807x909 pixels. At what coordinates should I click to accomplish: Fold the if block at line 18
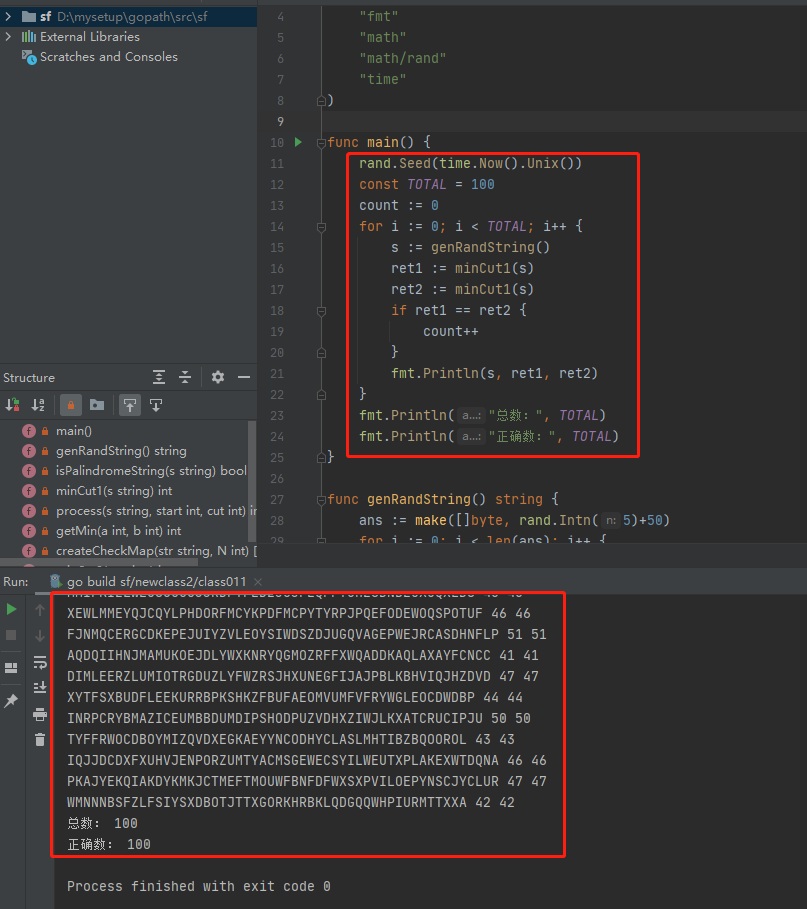click(321, 311)
